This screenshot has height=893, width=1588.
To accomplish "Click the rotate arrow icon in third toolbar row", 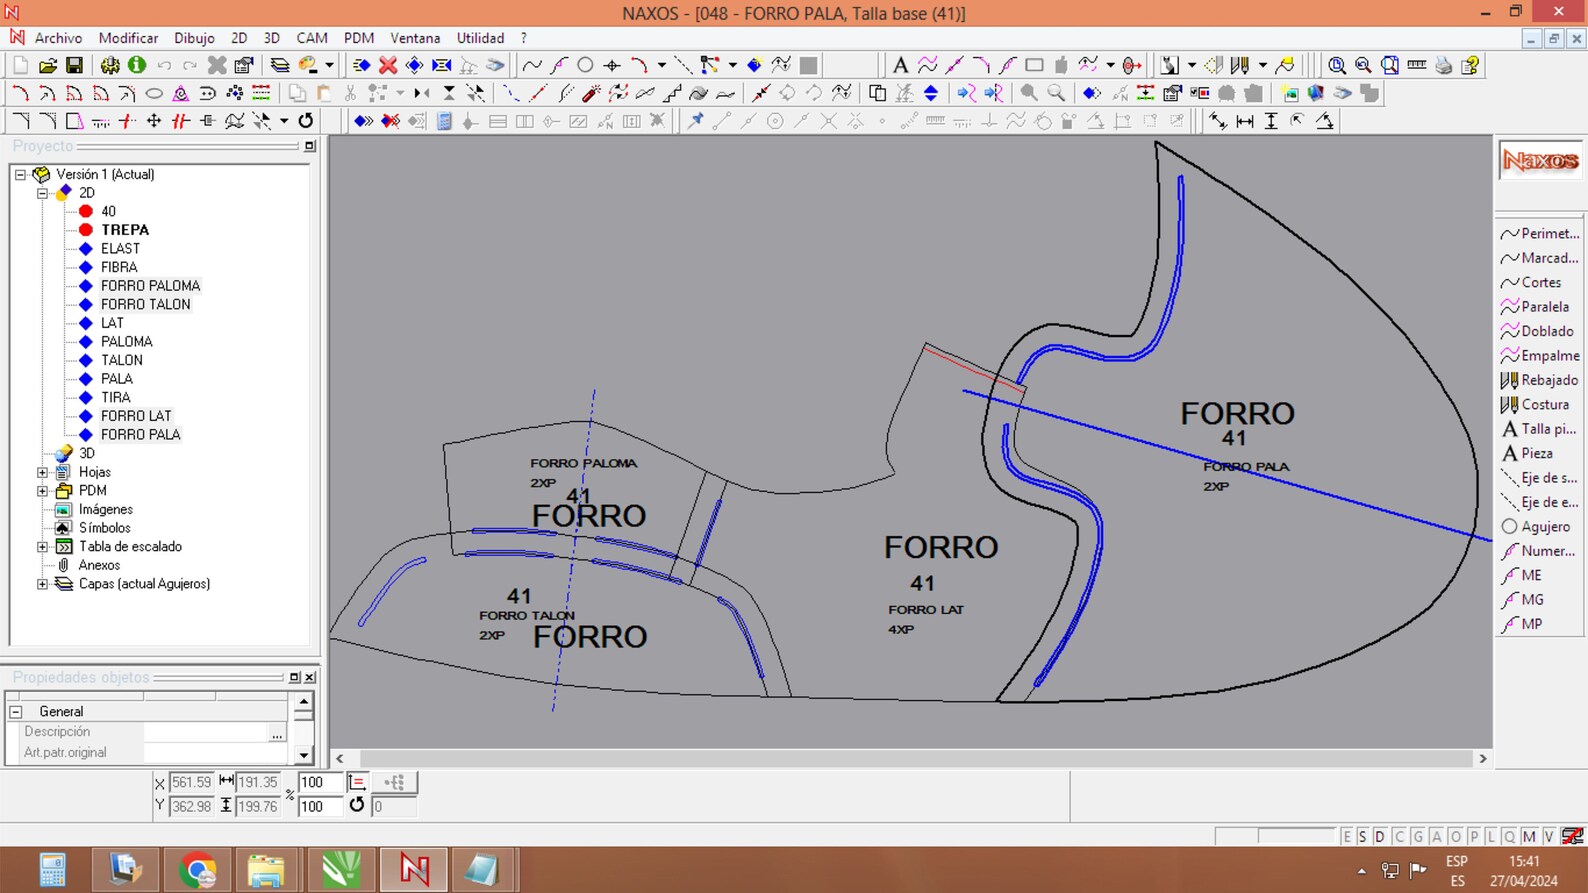I will (x=306, y=121).
